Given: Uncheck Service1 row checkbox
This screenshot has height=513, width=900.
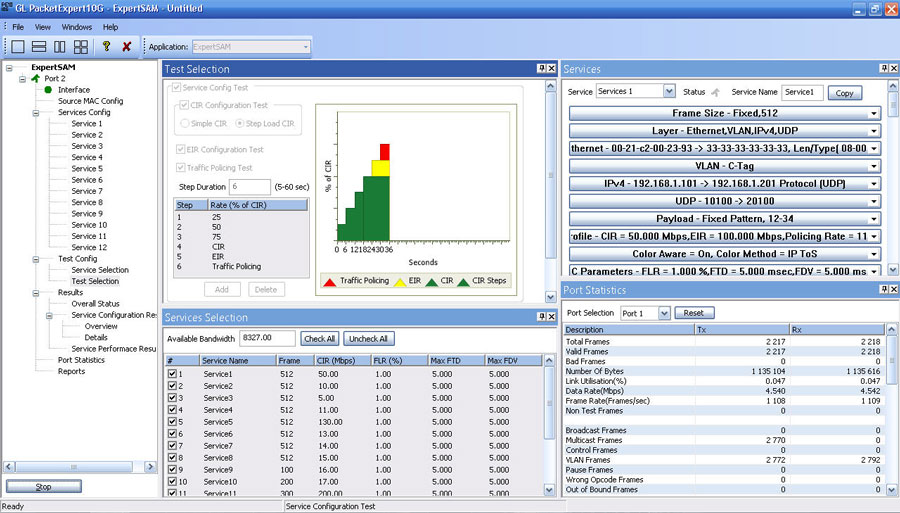Looking at the screenshot, I should [x=172, y=374].
